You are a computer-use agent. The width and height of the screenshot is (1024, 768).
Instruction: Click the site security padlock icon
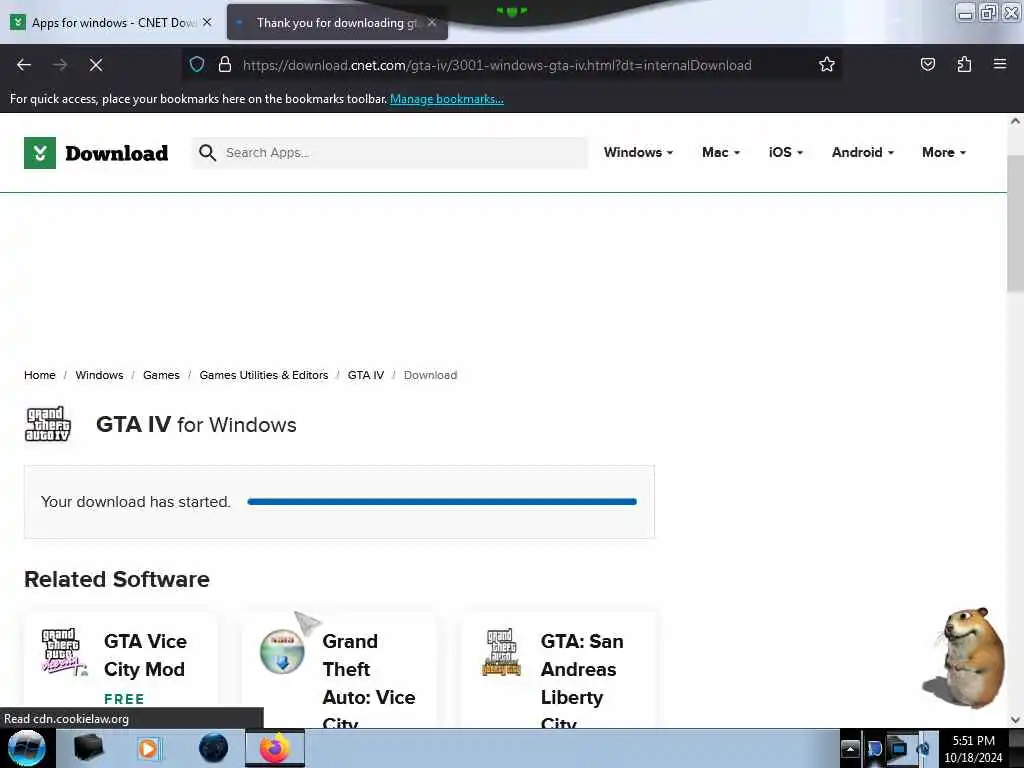click(x=225, y=65)
